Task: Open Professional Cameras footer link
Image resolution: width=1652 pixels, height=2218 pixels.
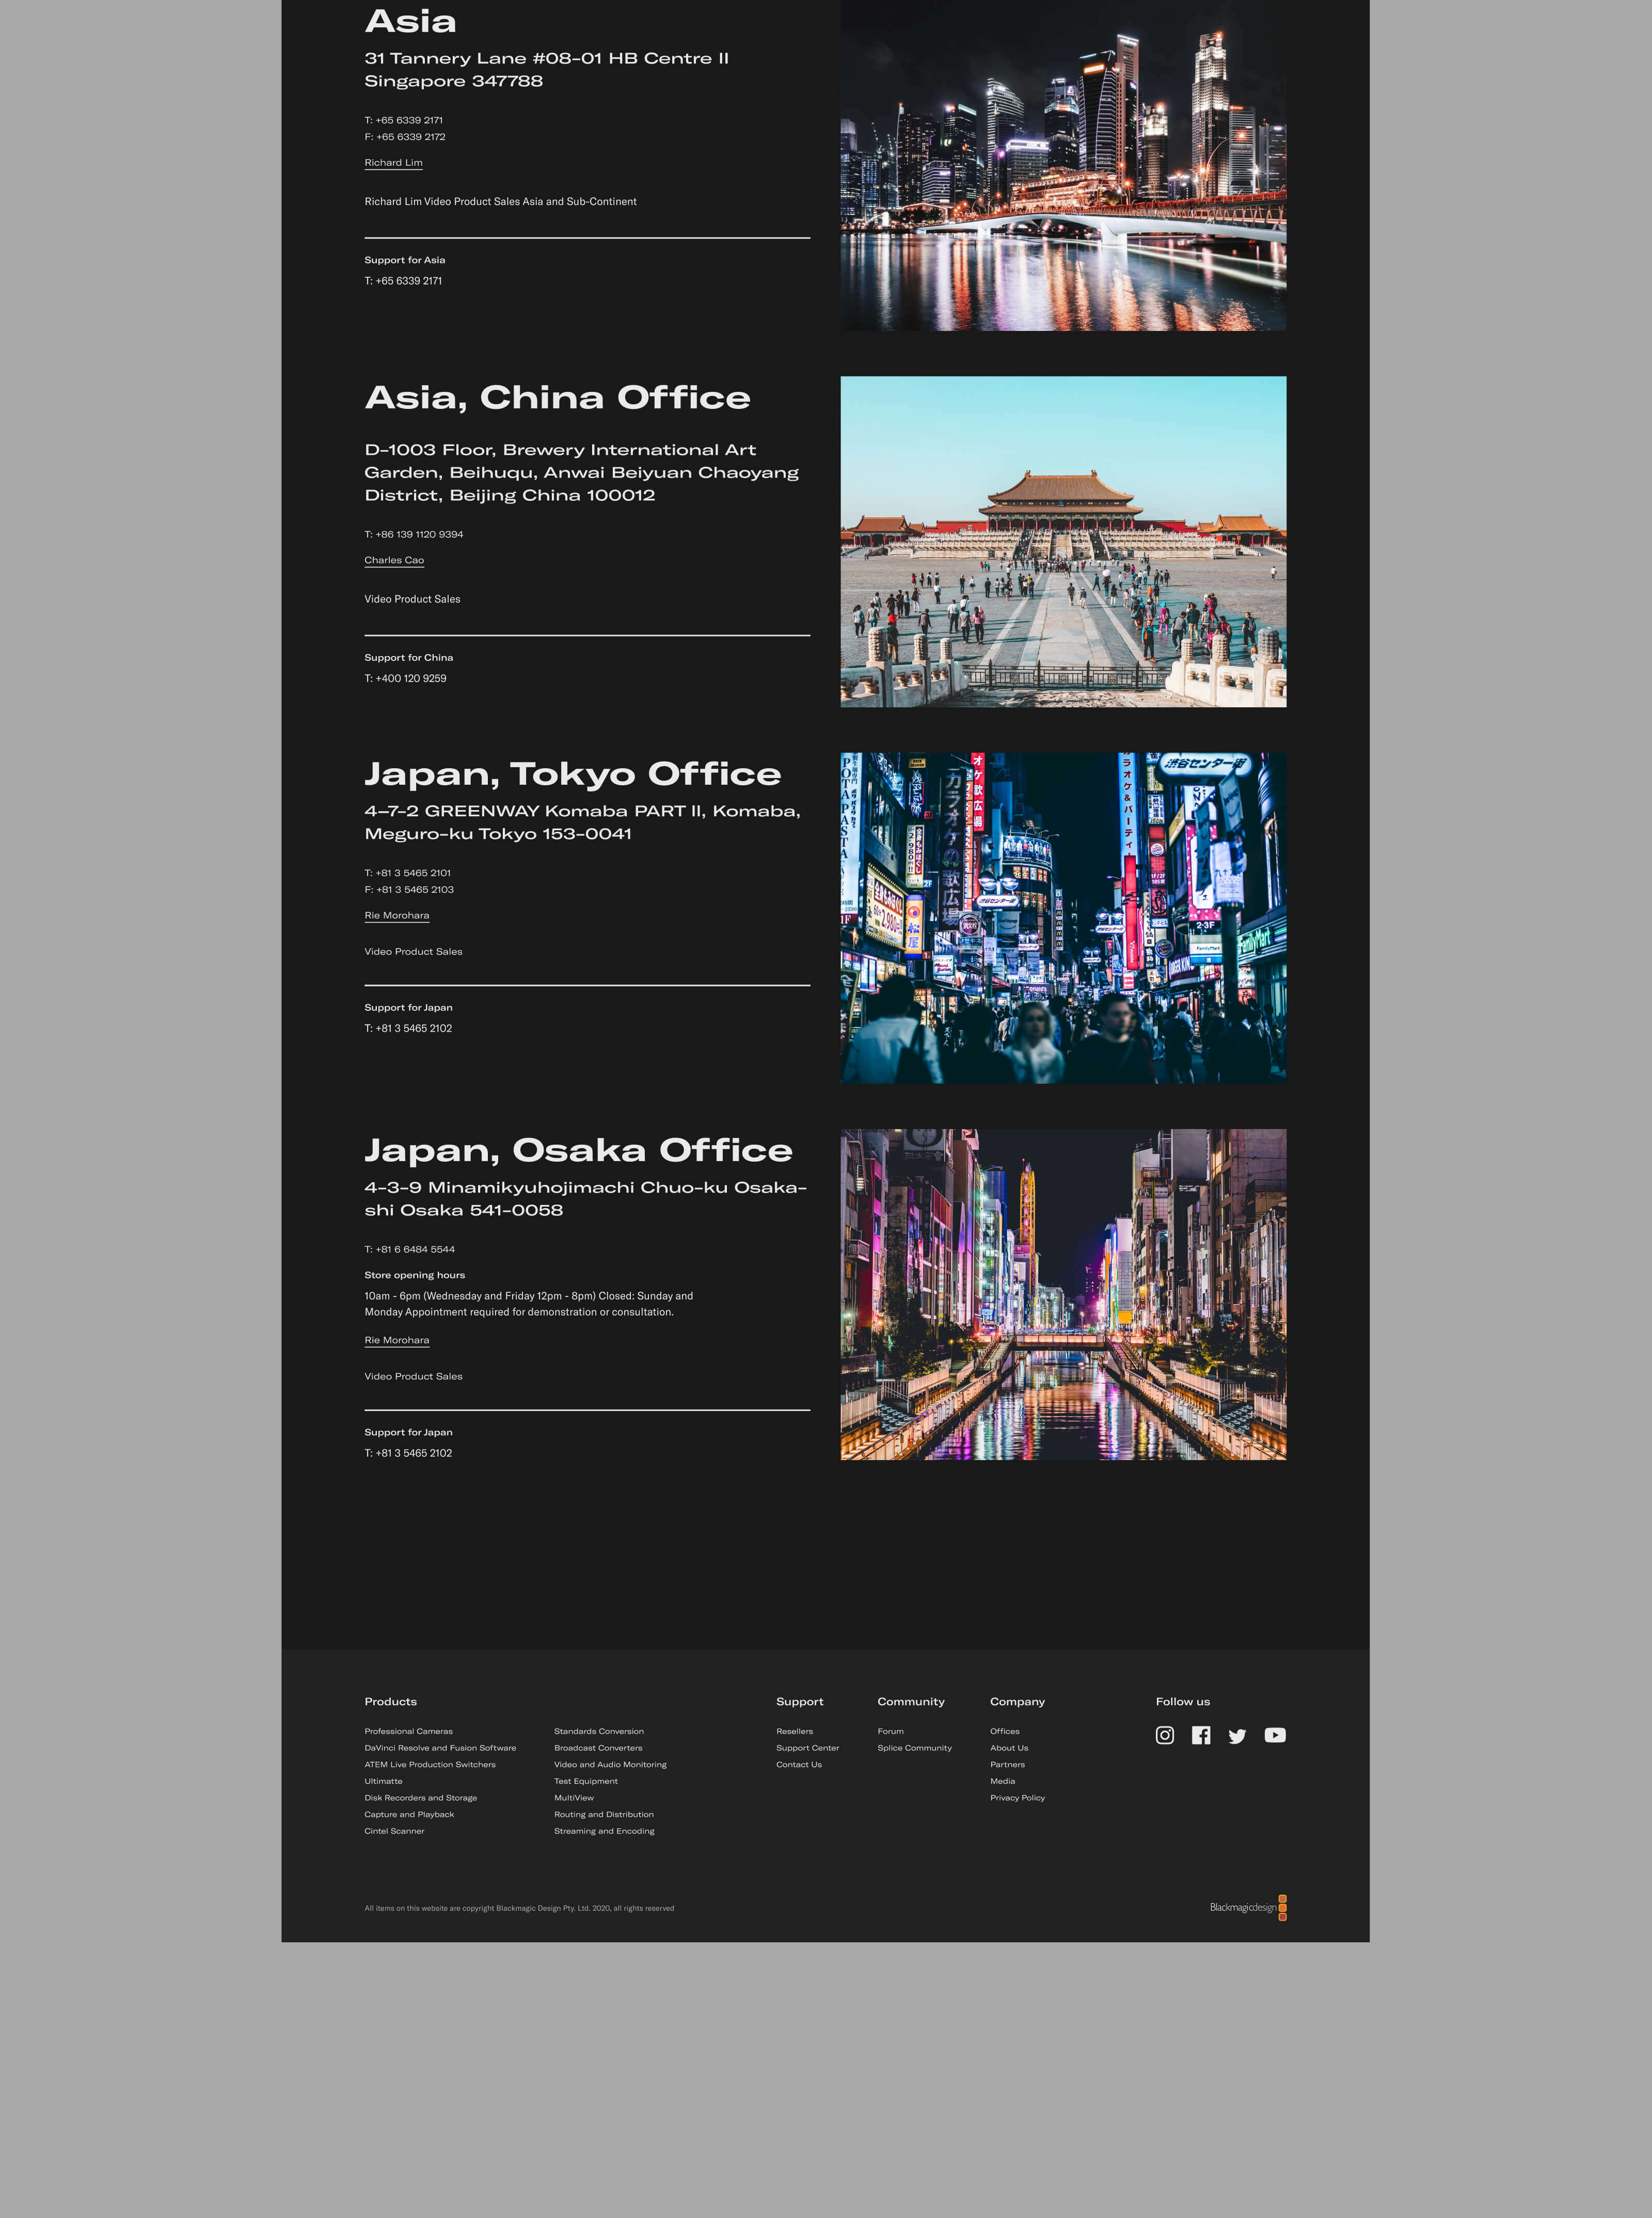Action: click(x=408, y=1731)
